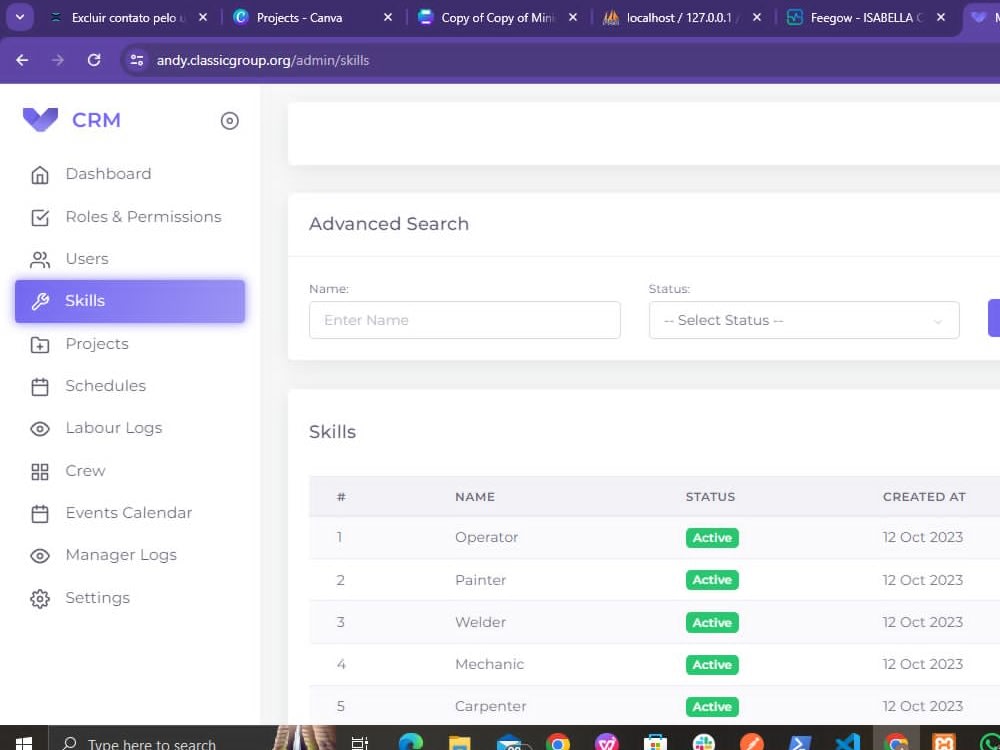This screenshot has width=1000, height=750.
Task: Click the Projects icon in the sidebar
Action: (40, 343)
